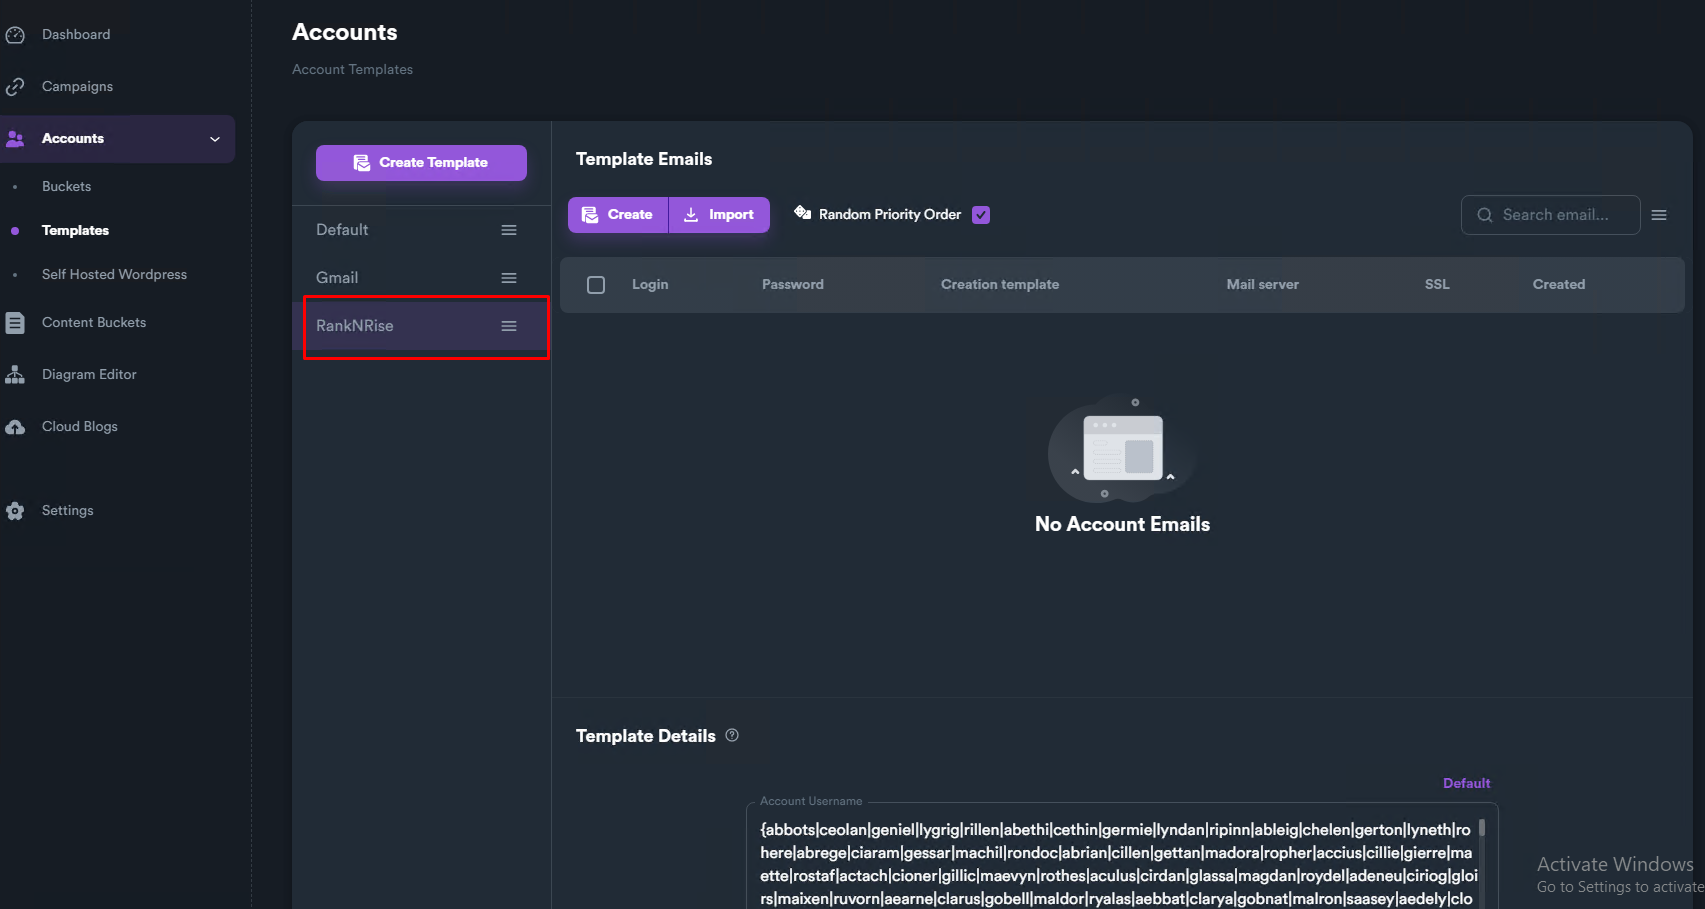This screenshot has width=1705, height=909.
Task: Open Content Buckets from the sidebar
Action: (x=93, y=322)
